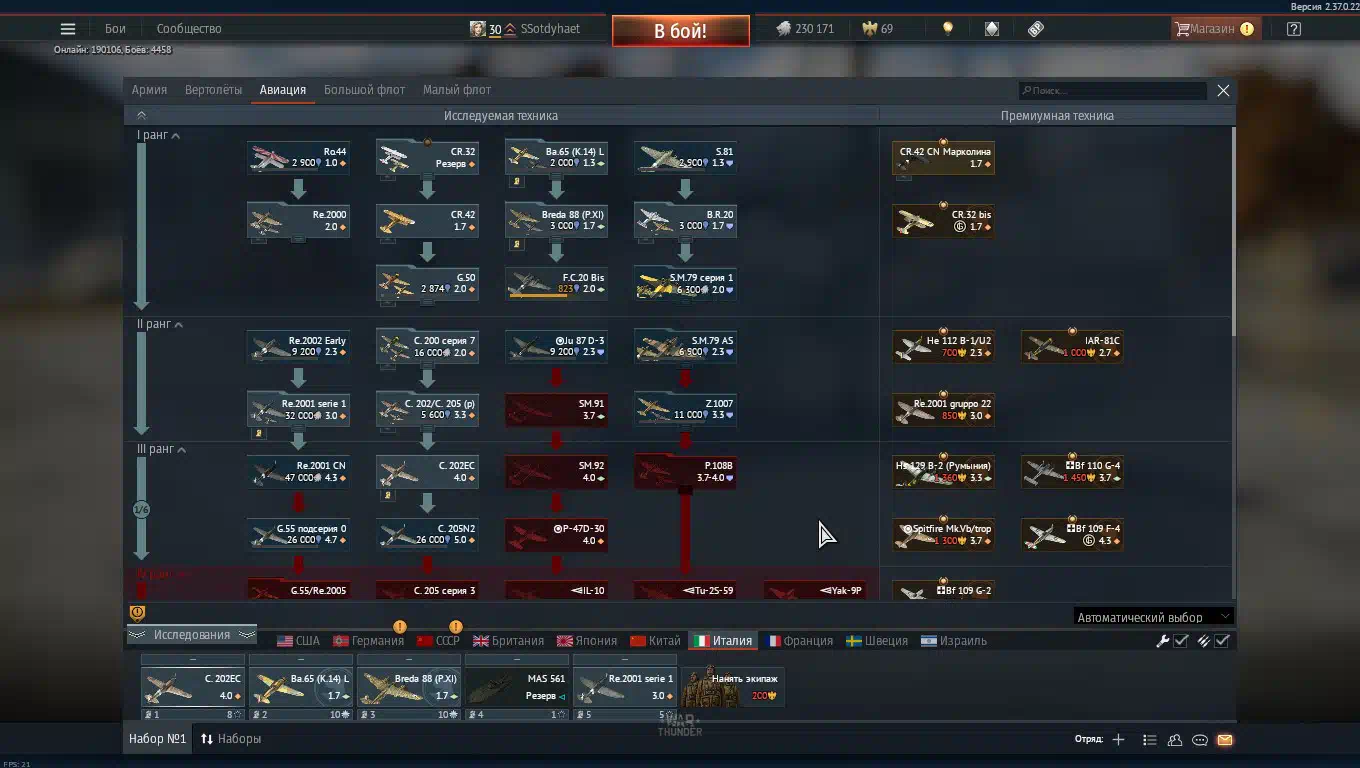Image resolution: width=1360 pixels, height=768 pixels.
Task: Select the S.M.79 серия 1 bomber card
Action: 685,283
